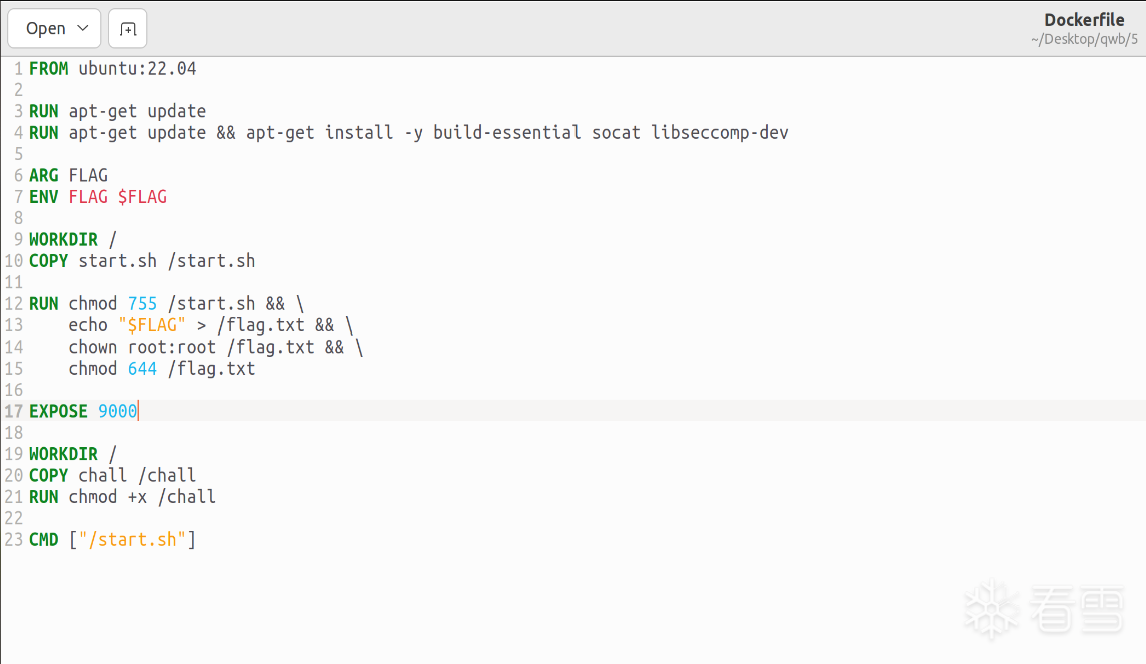Click the chown root:root line
Screen dimensions: 1146x664
[x=215, y=347]
